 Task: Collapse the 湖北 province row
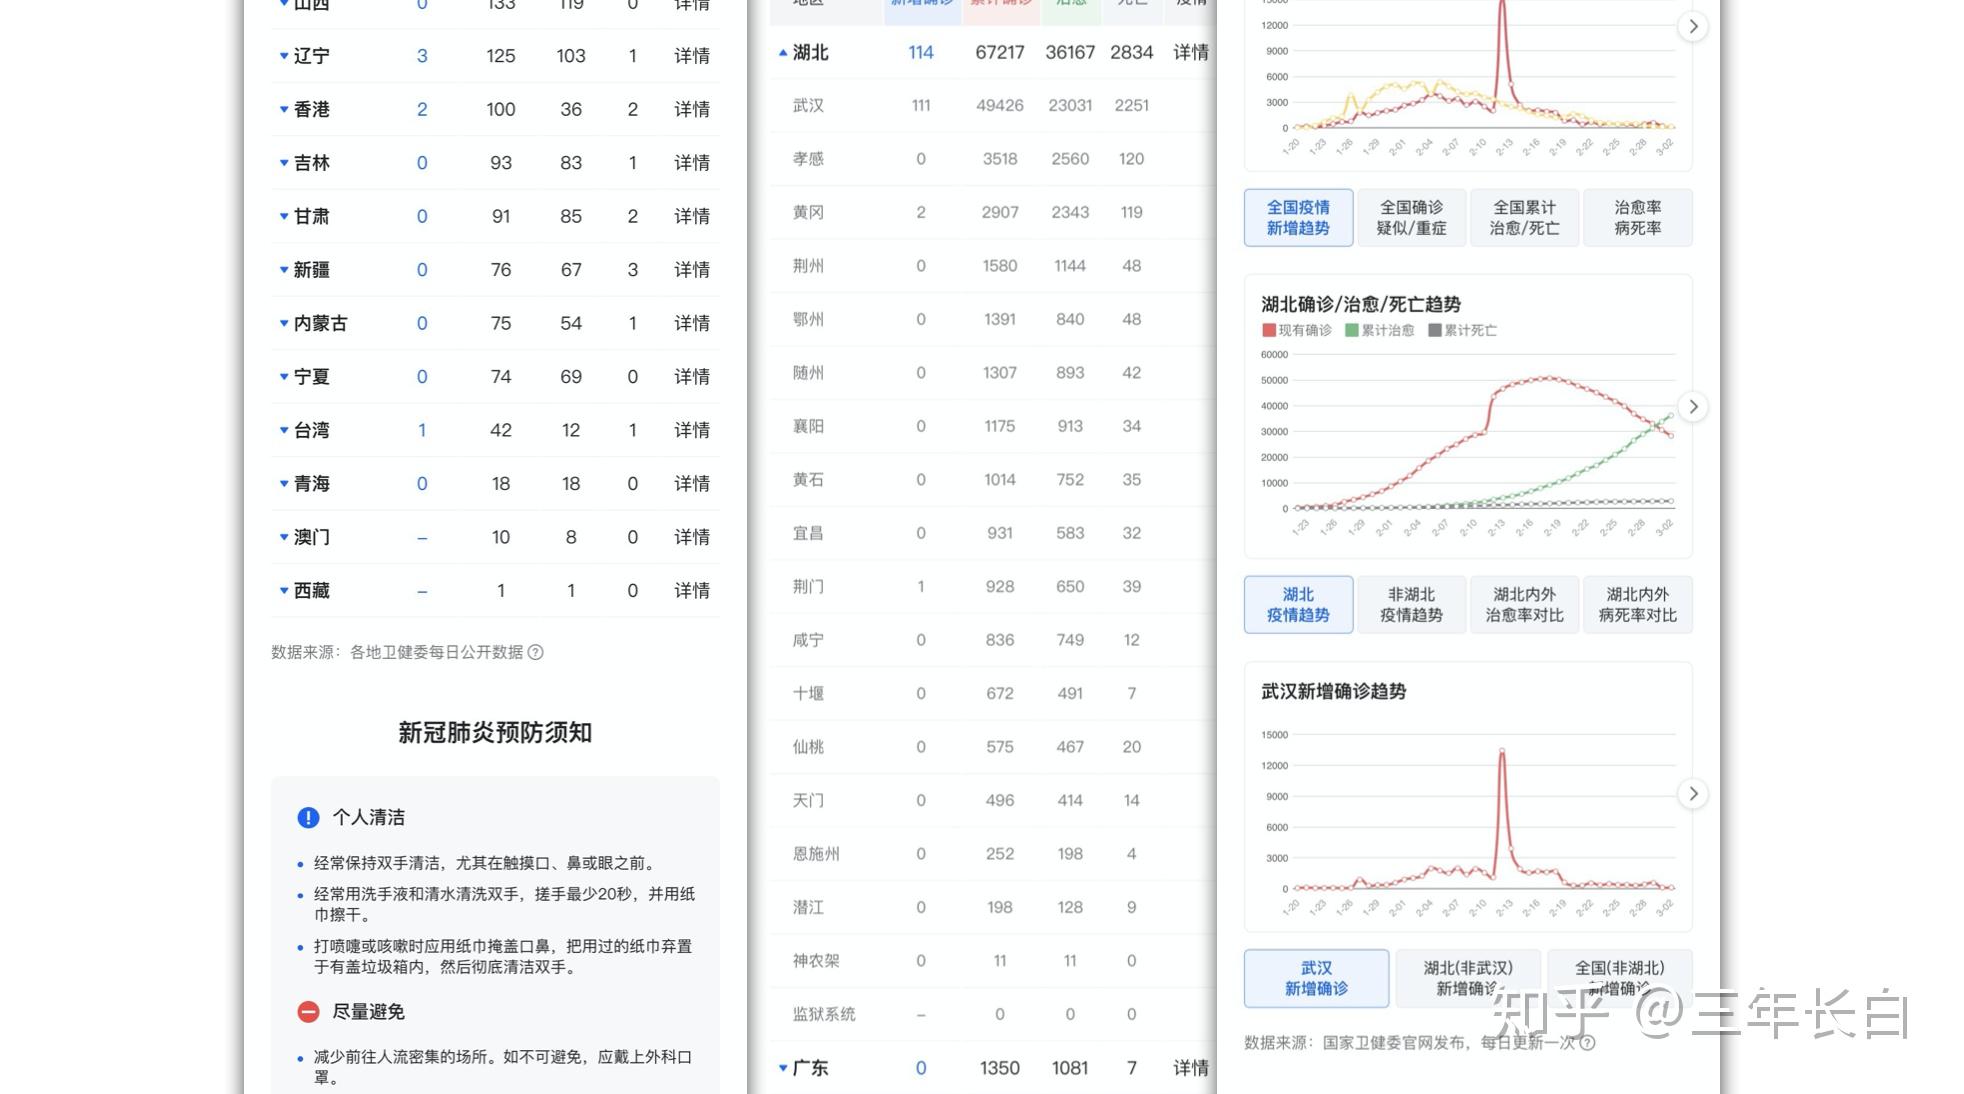[783, 53]
